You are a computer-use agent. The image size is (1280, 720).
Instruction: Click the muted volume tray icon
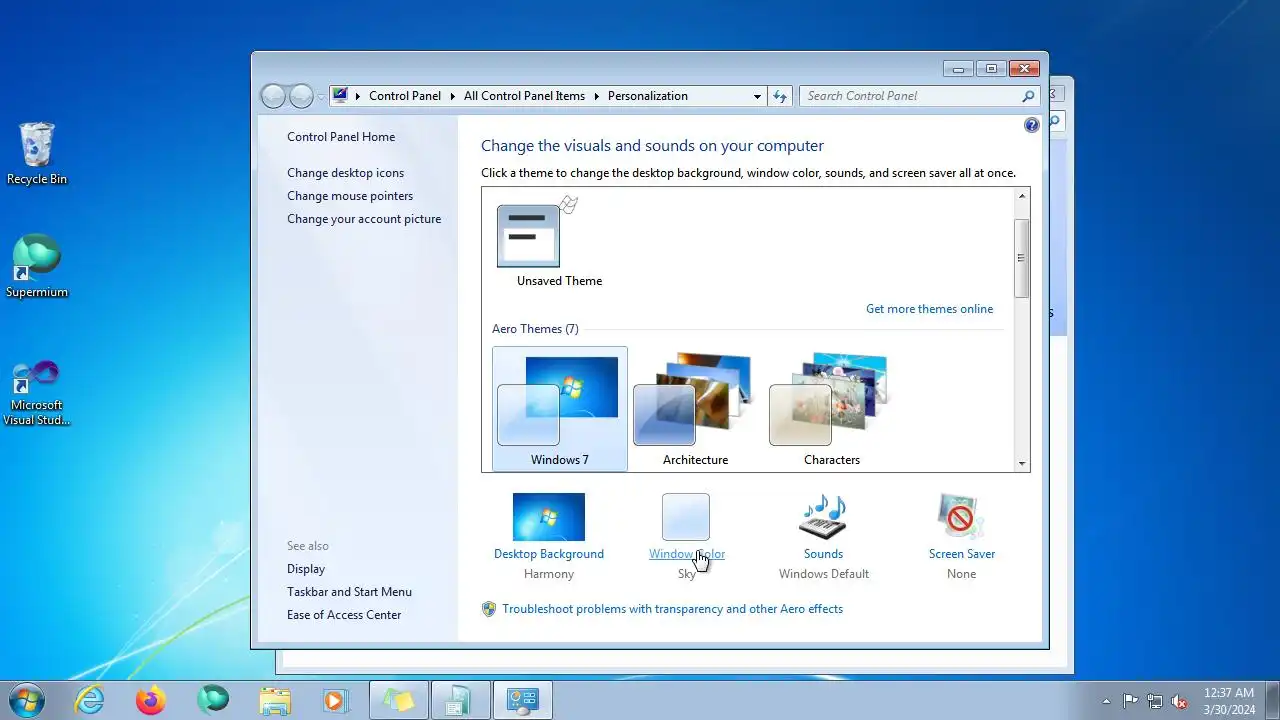tap(1179, 701)
